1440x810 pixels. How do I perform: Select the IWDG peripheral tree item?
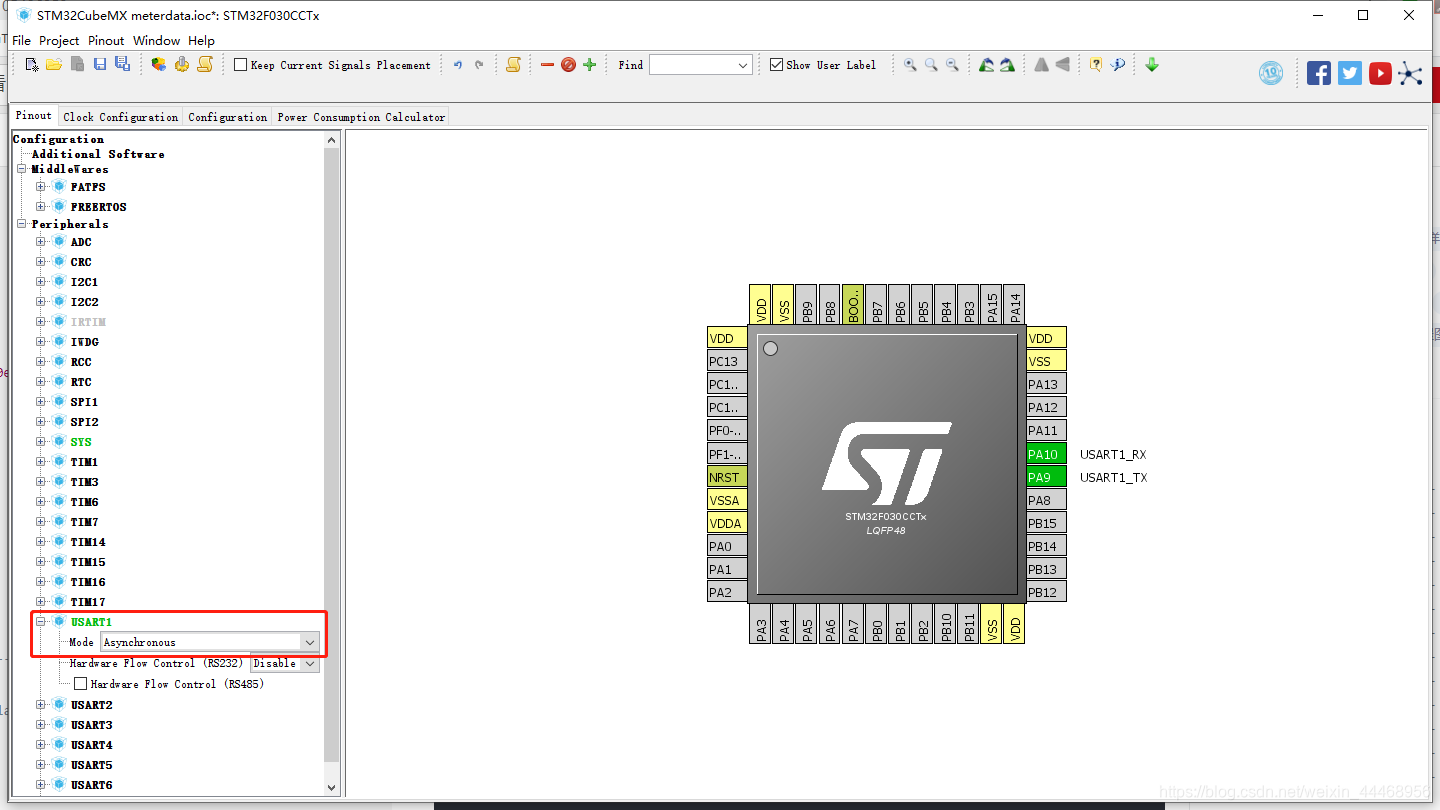pyautogui.click(x=84, y=342)
